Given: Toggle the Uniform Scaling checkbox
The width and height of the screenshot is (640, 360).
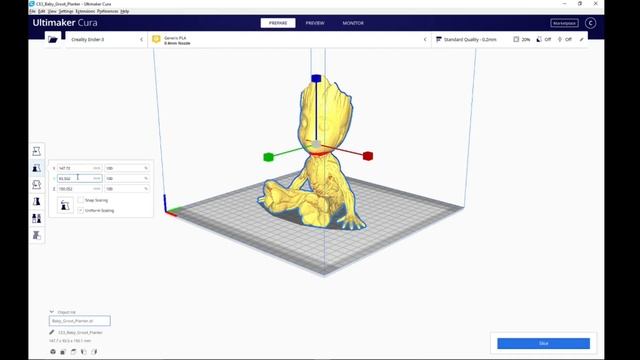Looking at the screenshot, I should tap(80, 210).
